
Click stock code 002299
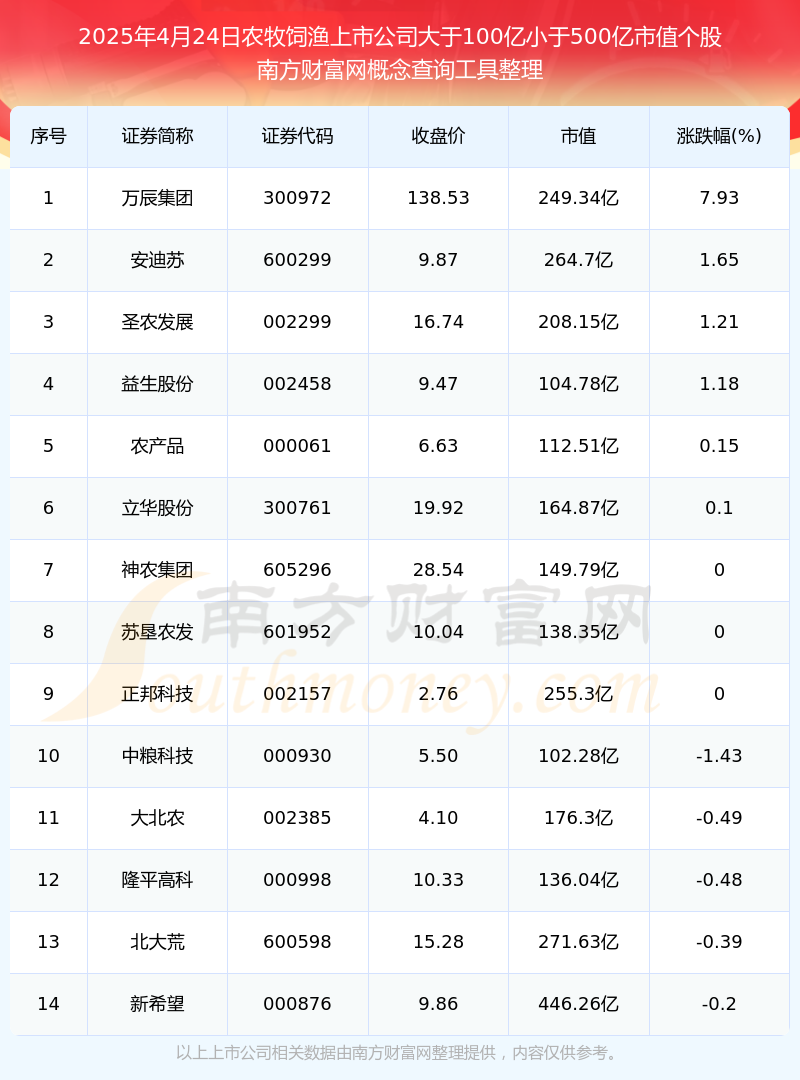pyautogui.click(x=298, y=322)
